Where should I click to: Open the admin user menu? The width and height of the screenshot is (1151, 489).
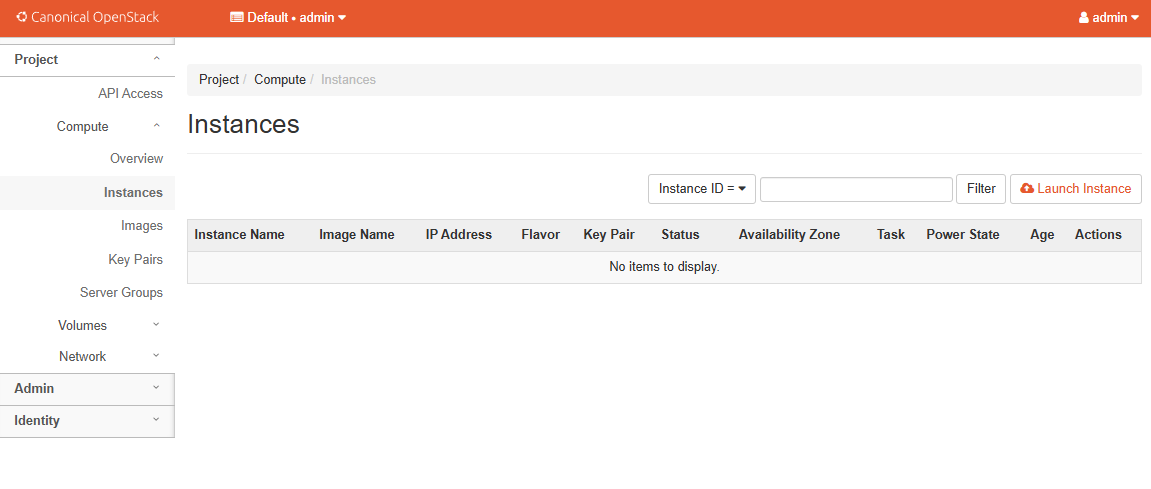click(x=1108, y=17)
